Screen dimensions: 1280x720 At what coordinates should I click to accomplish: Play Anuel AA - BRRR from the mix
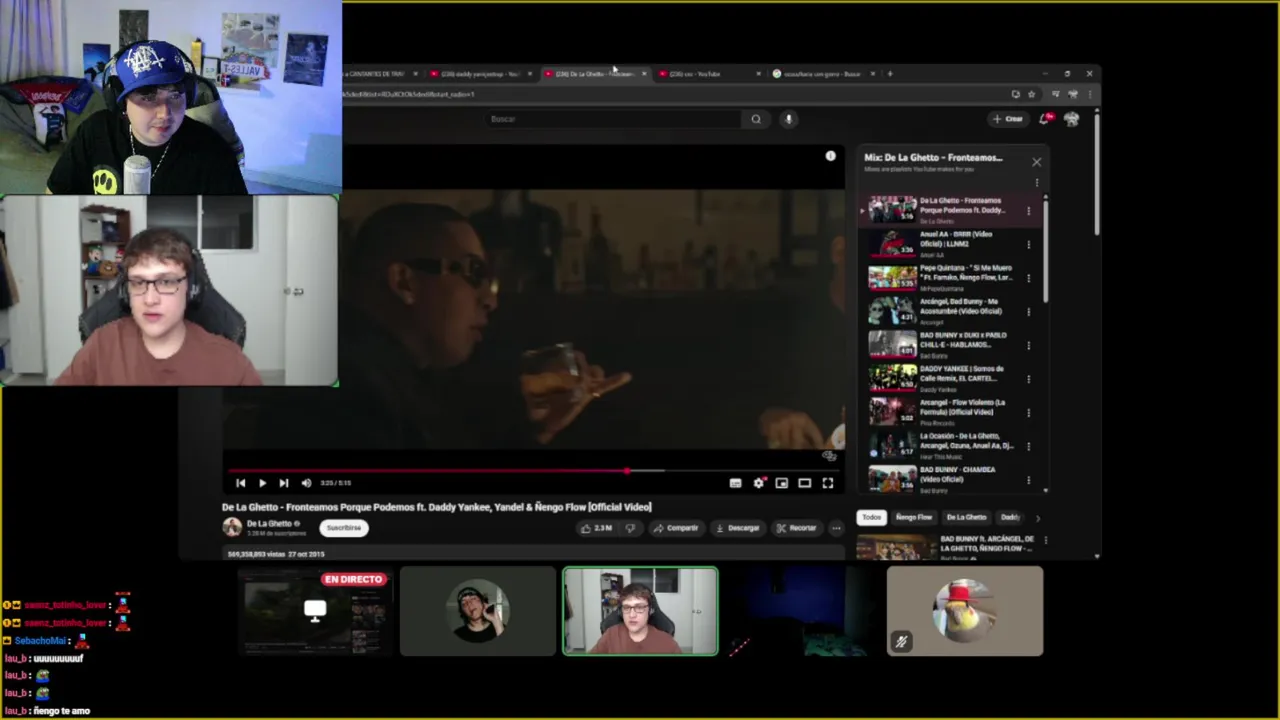[945, 244]
